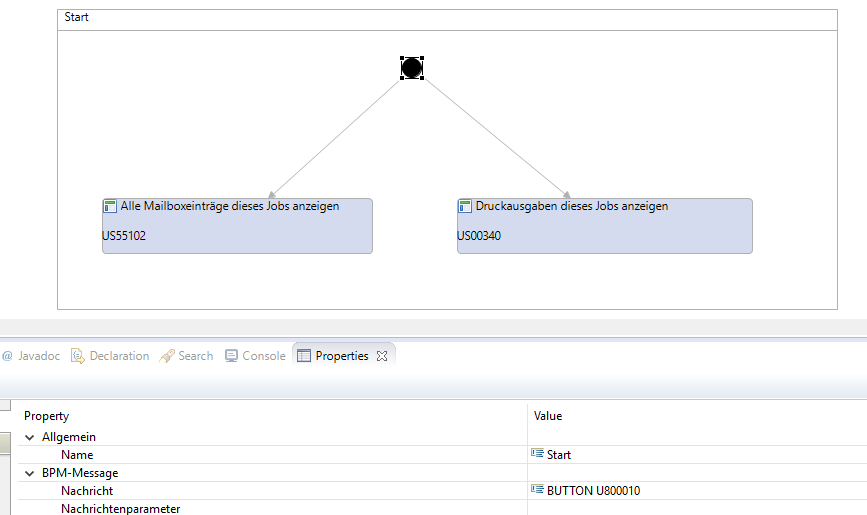Click the form icon on the Mailboxeinträge node
This screenshot has width=867, height=515.
[x=109, y=206]
